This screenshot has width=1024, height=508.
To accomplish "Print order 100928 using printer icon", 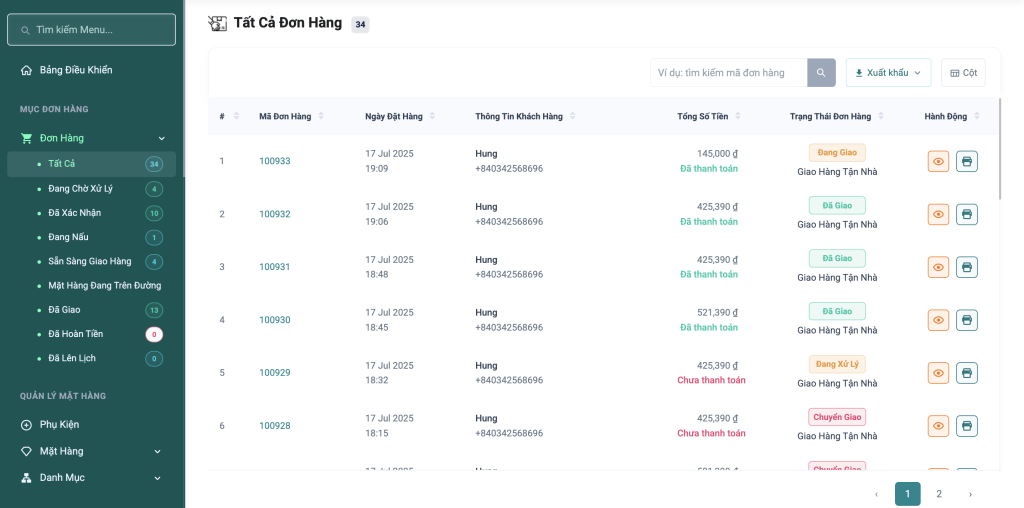I will [966, 426].
